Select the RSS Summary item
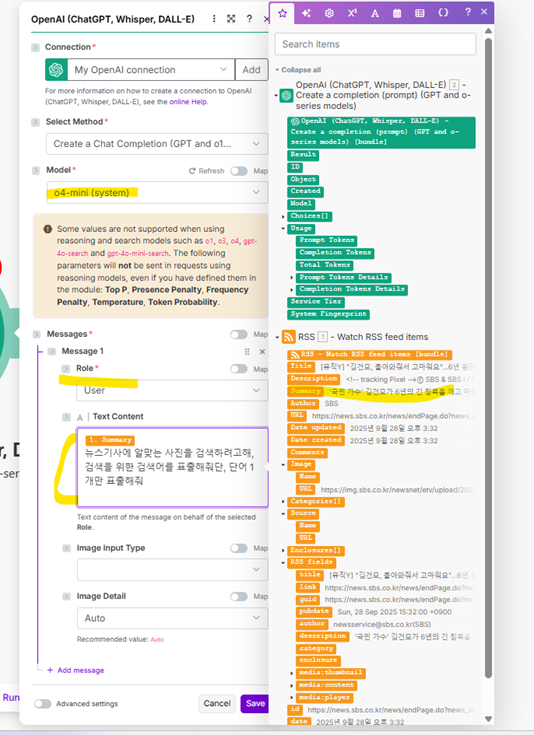Image resolution: width=534 pixels, height=735 pixels. tap(305, 391)
